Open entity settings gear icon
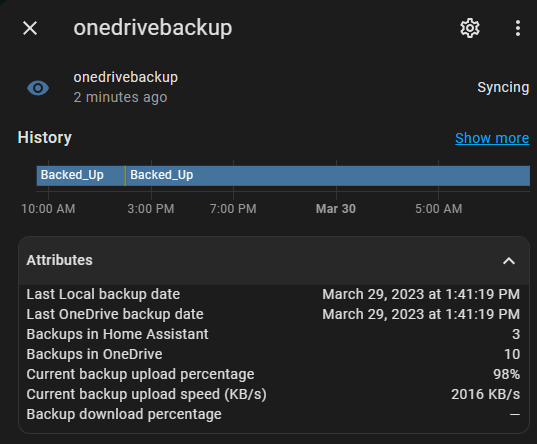This screenshot has height=444, width=537. [470, 28]
